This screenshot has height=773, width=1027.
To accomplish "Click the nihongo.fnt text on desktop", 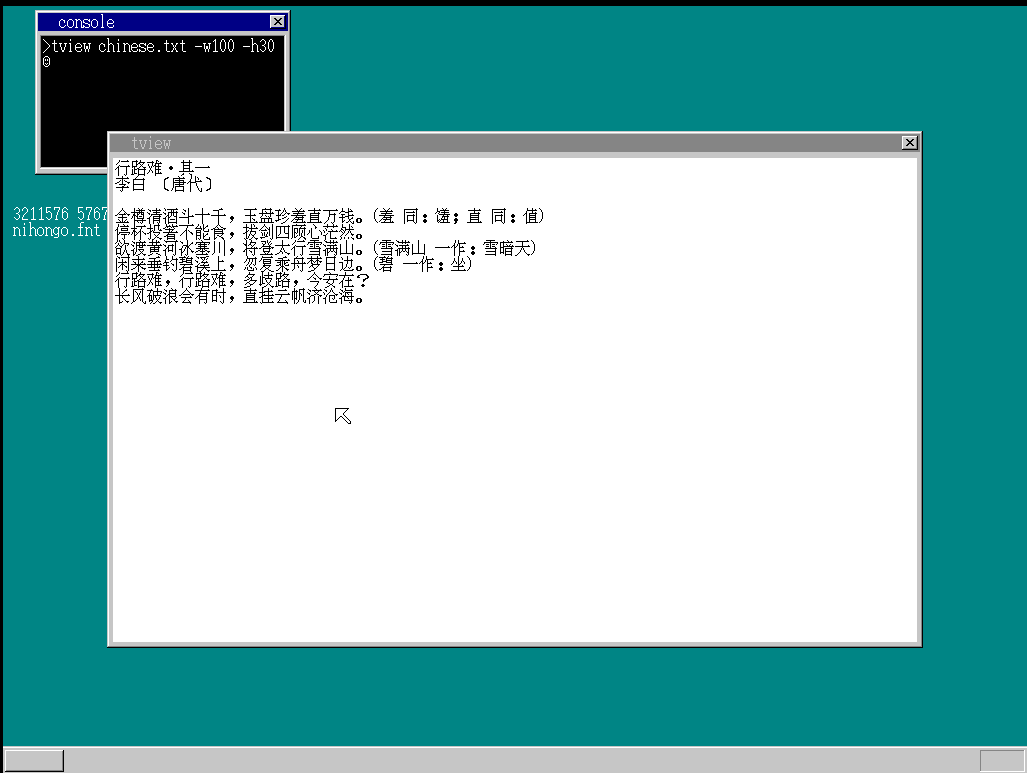I will (x=56, y=231).
